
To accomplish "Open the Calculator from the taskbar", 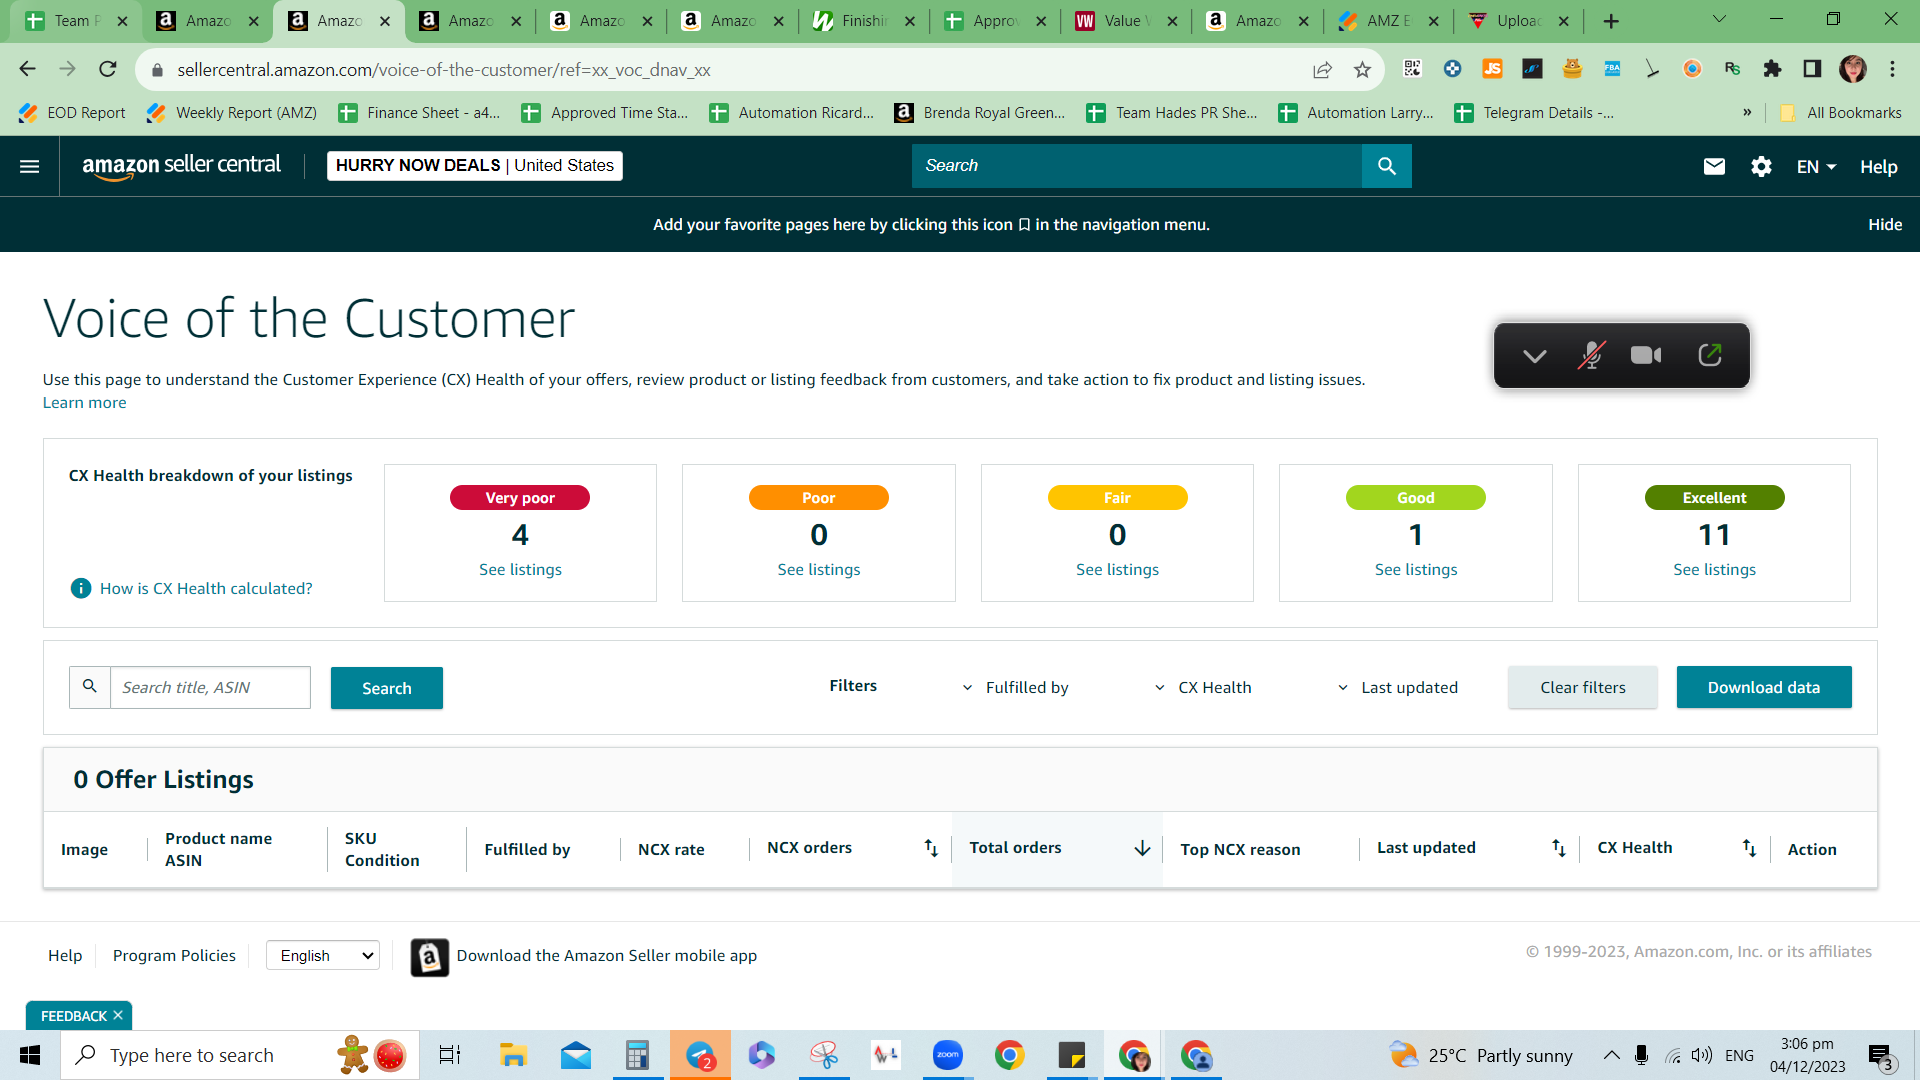I will (637, 1055).
